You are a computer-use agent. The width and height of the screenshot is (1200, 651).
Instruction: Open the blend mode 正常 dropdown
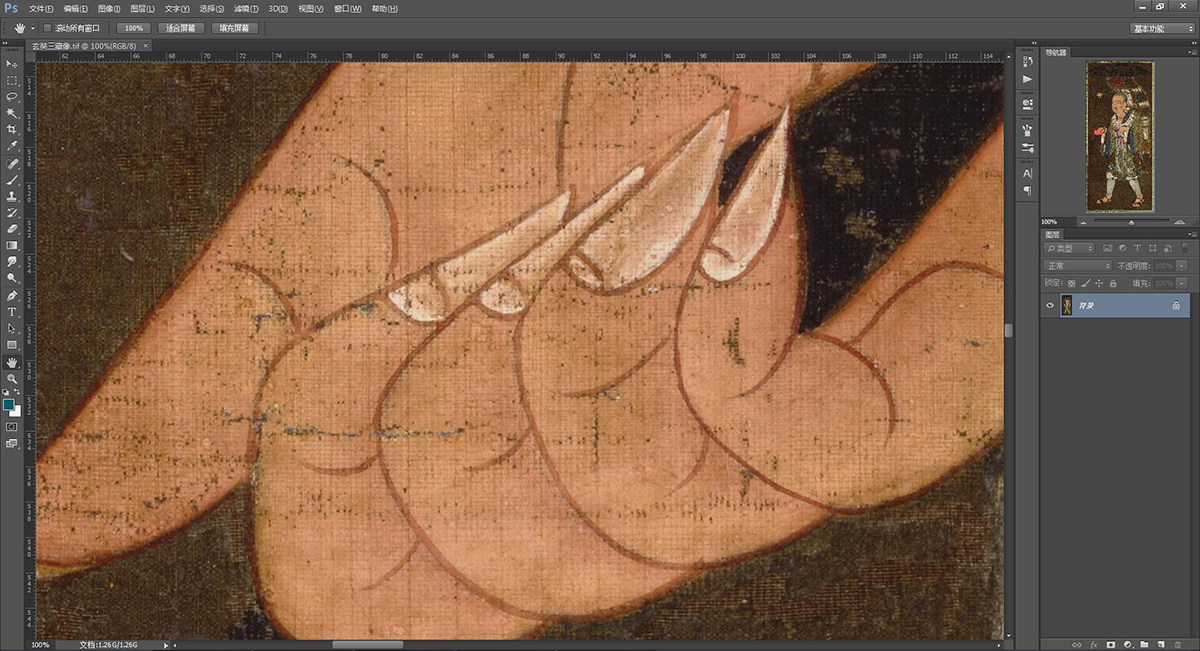pos(1078,266)
